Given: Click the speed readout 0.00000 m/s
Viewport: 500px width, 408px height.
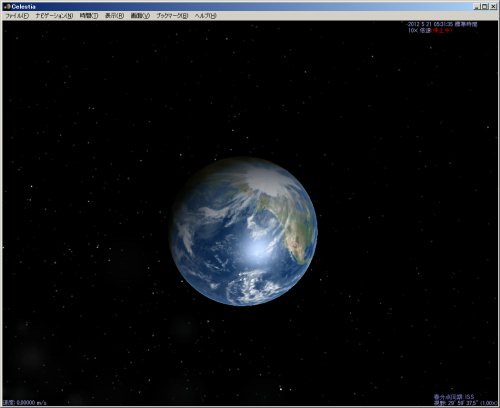Looking at the screenshot, I should coord(25,403).
